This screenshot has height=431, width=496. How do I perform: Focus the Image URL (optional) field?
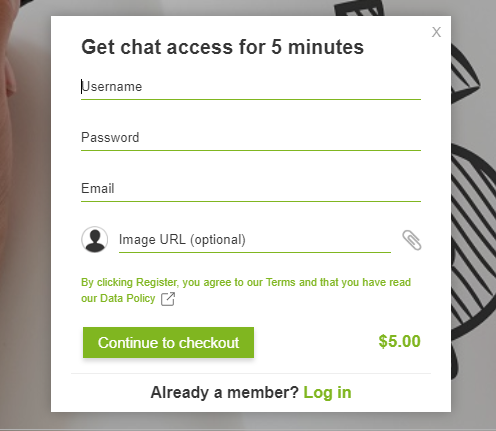point(255,240)
